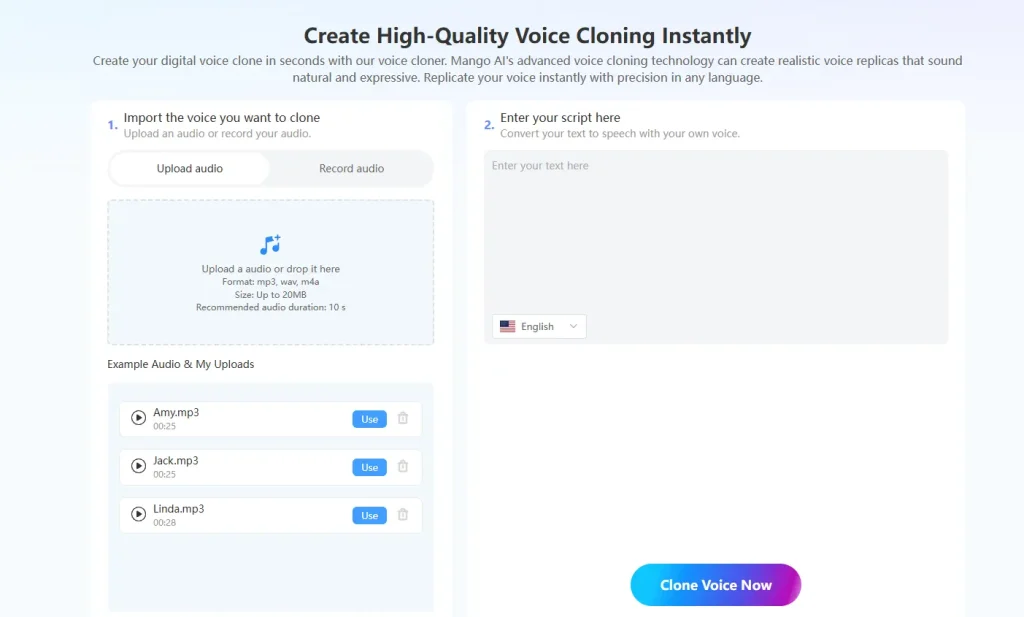Click the music note upload icon
Image resolution: width=1024 pixels, height=617 pixels.
pyautogui.click(x=270, y=243)
